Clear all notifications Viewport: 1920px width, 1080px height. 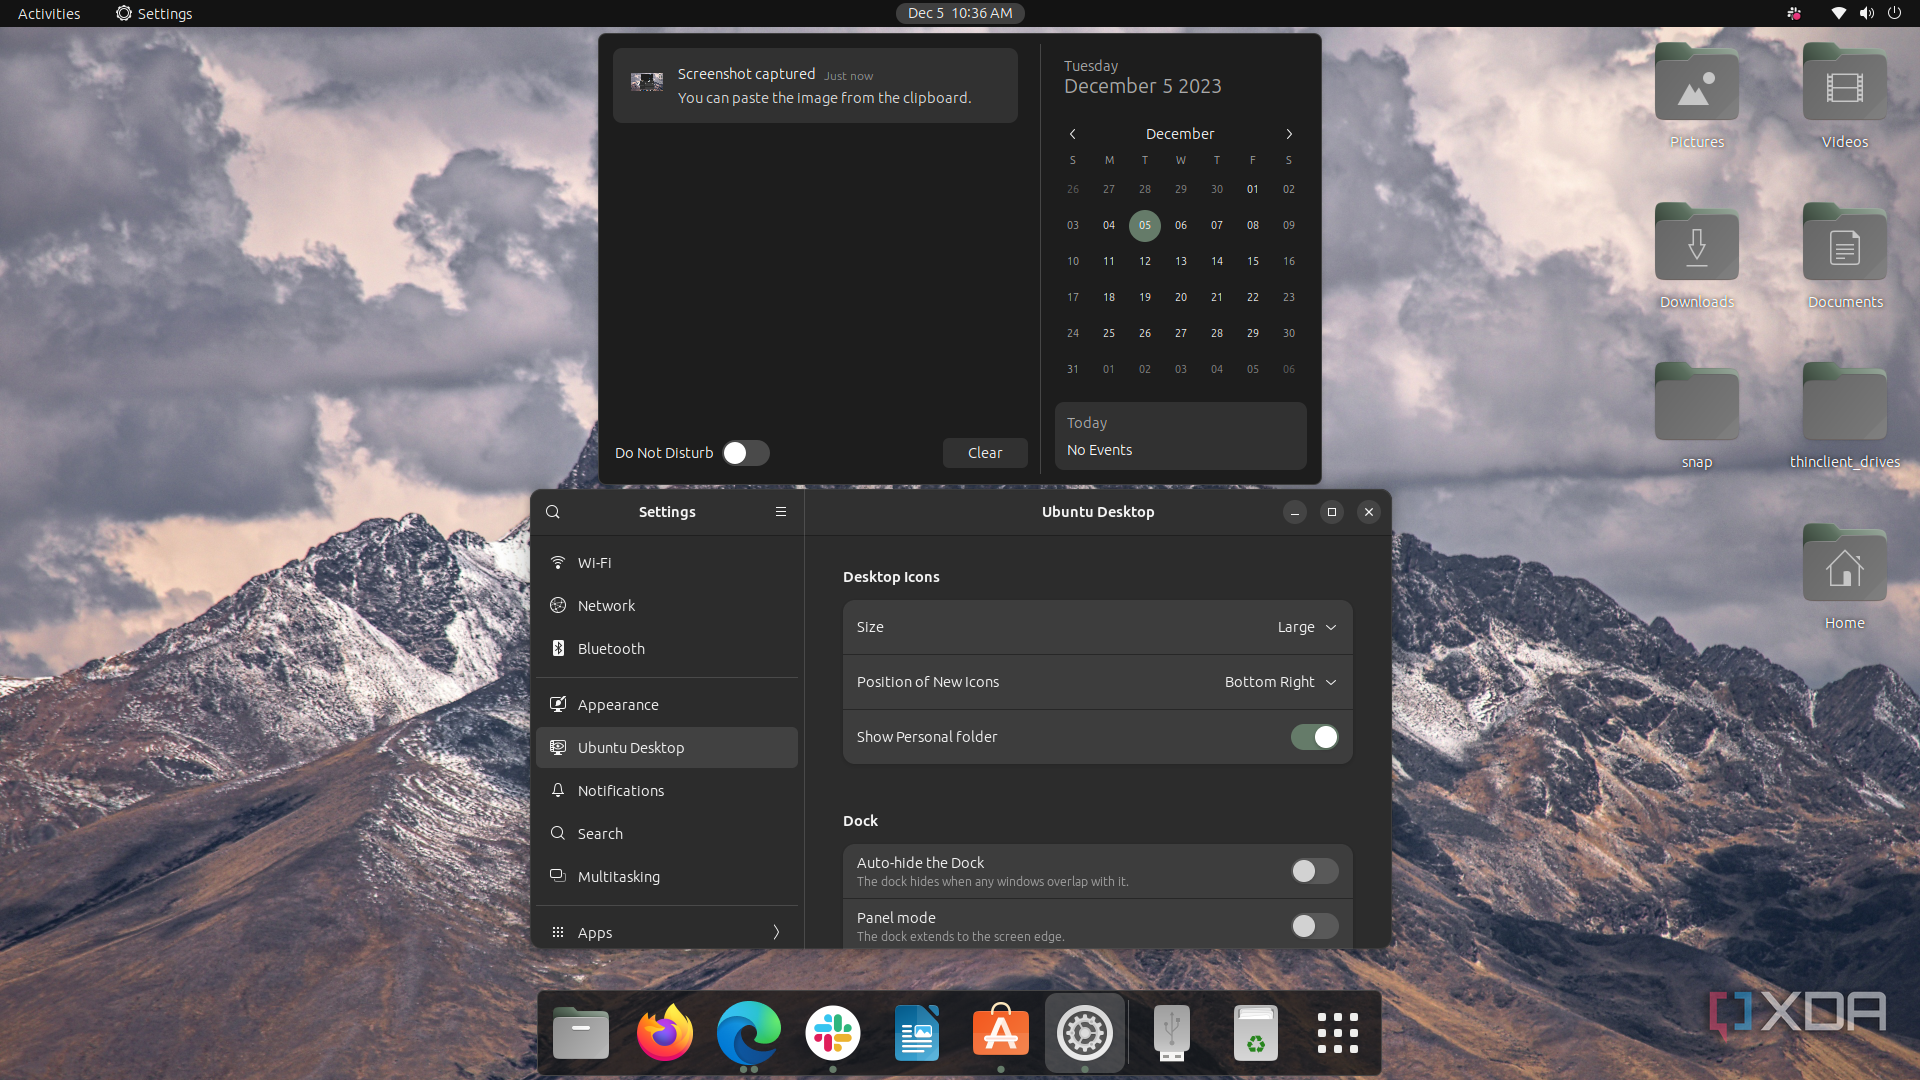[x=985, y=453]
